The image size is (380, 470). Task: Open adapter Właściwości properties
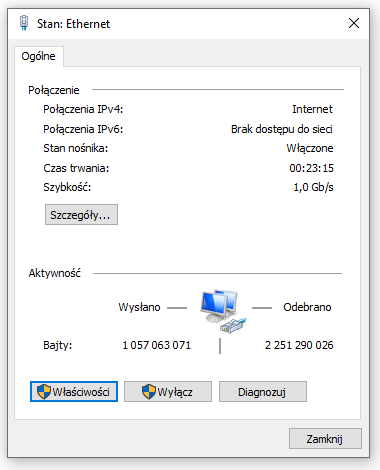coord(74,391)
